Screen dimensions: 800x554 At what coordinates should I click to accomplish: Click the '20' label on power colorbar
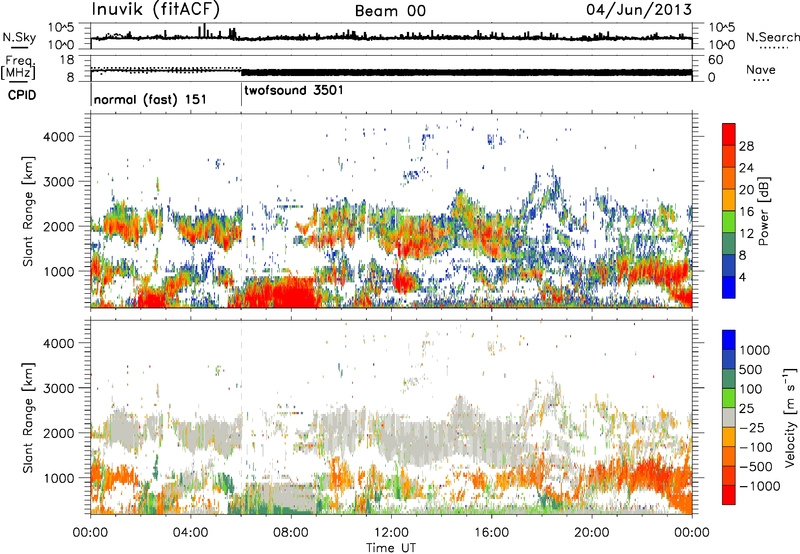tap(746, 190)
